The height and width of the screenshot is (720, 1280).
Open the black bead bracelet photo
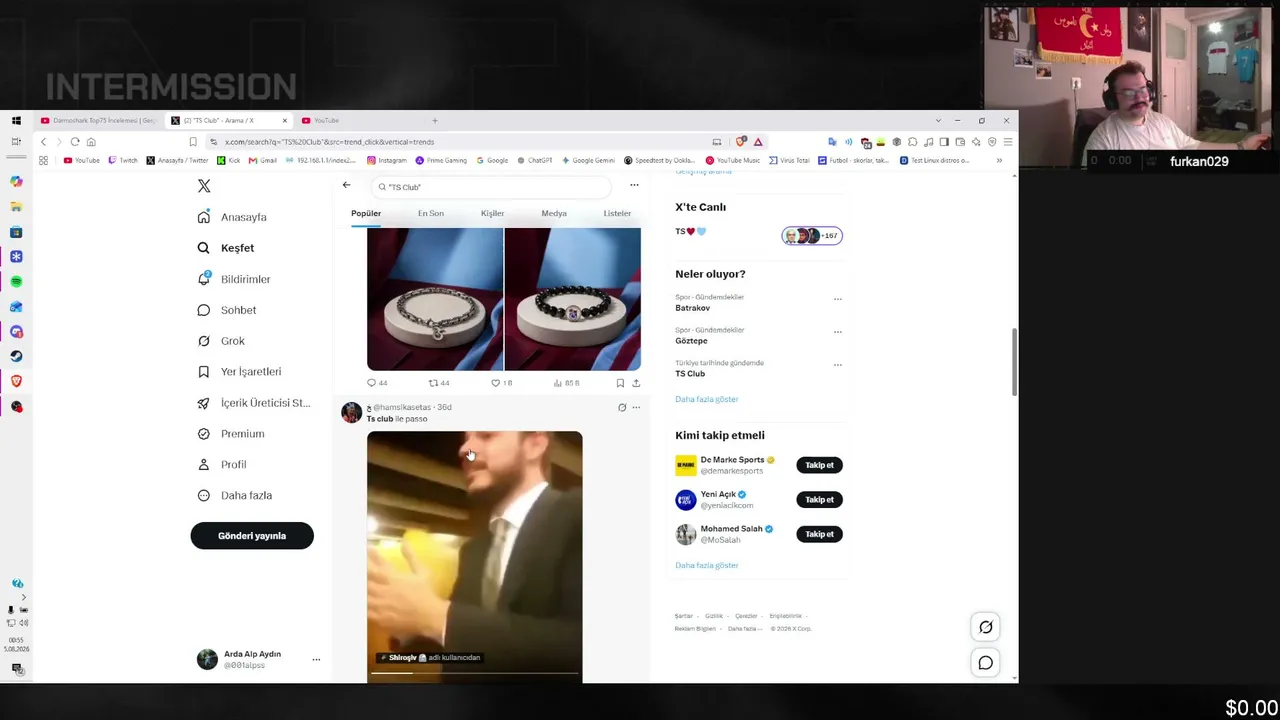573,299
